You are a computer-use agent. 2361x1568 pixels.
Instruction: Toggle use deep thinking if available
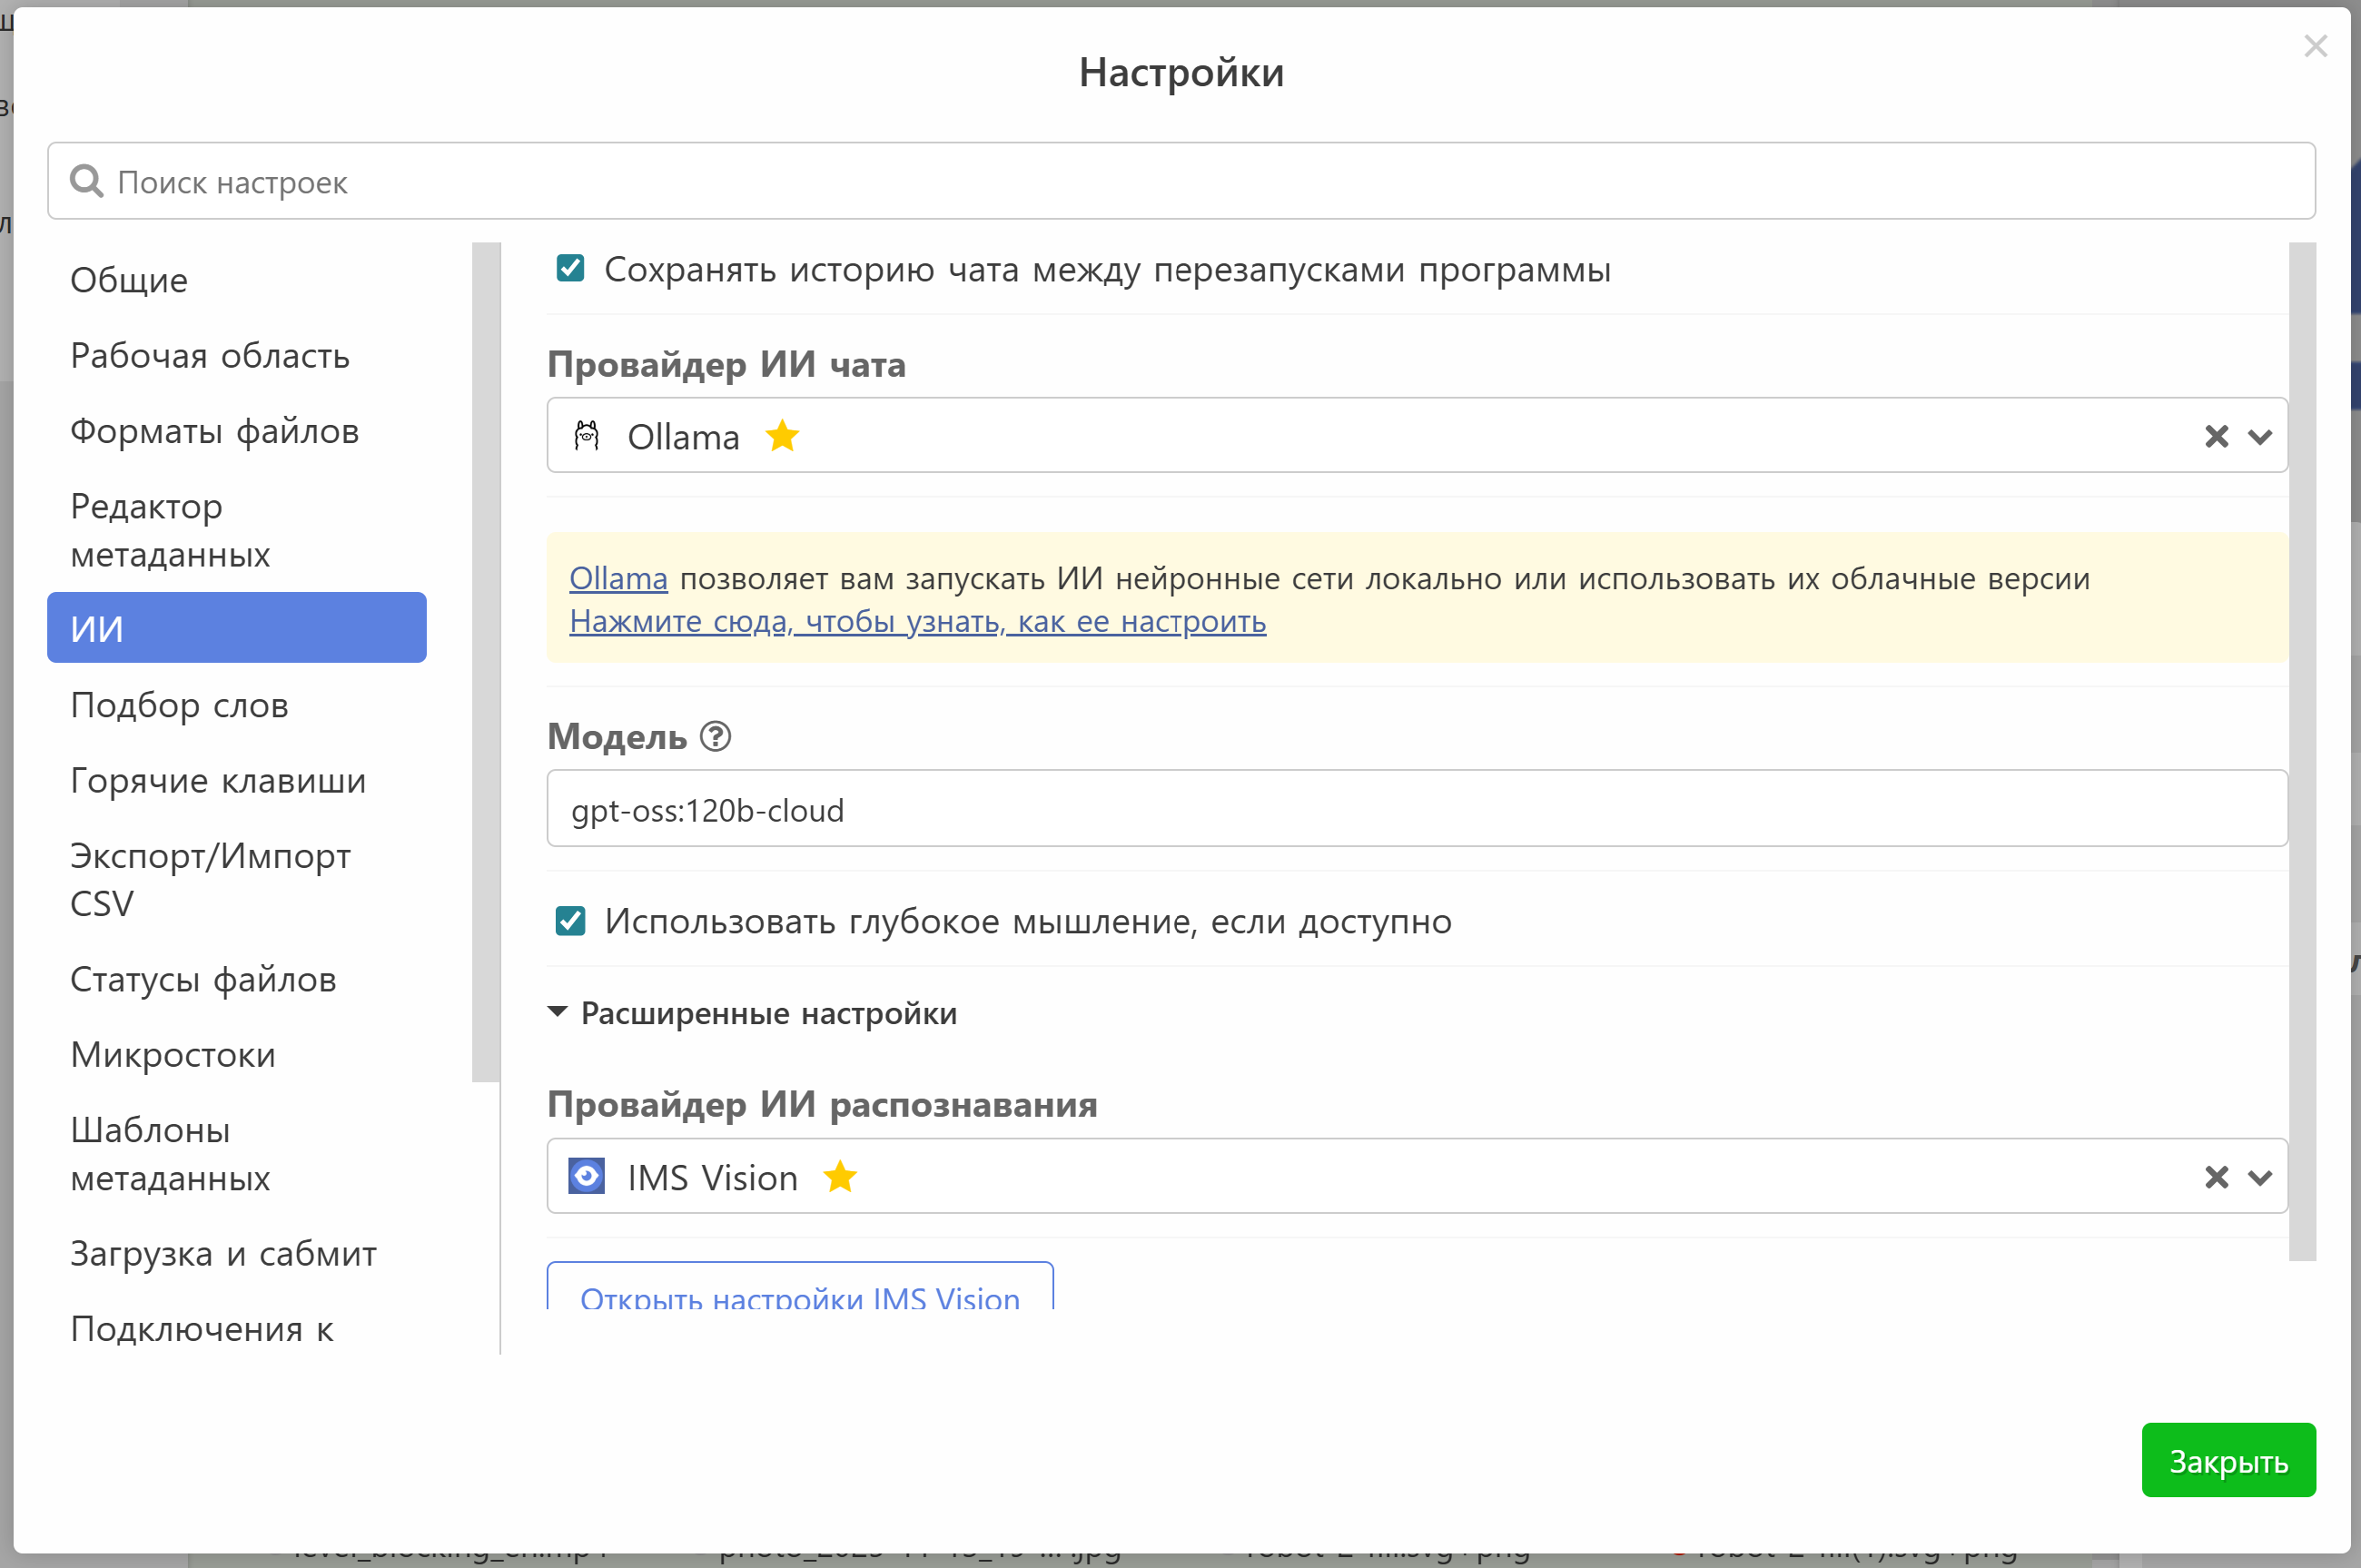[x=570, y=920]
